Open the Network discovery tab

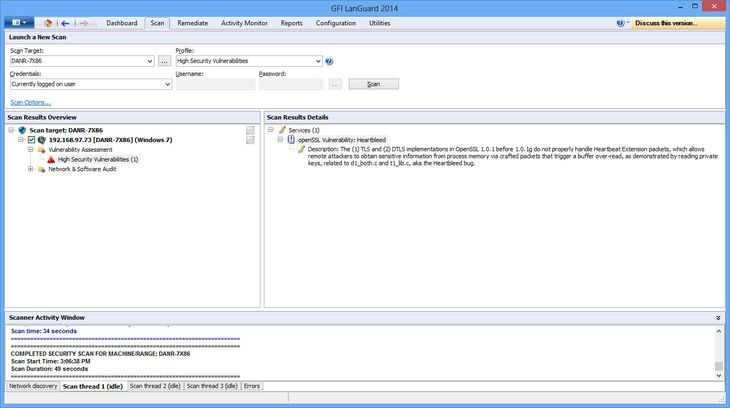[33, 386]
